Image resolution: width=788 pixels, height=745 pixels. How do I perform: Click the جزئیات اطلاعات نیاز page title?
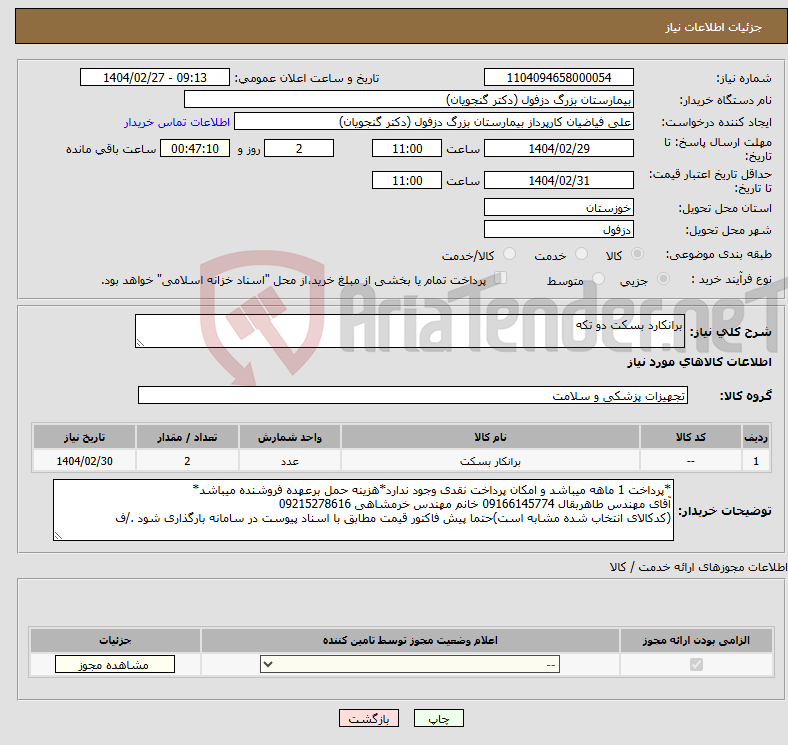(x=713, y=27)
